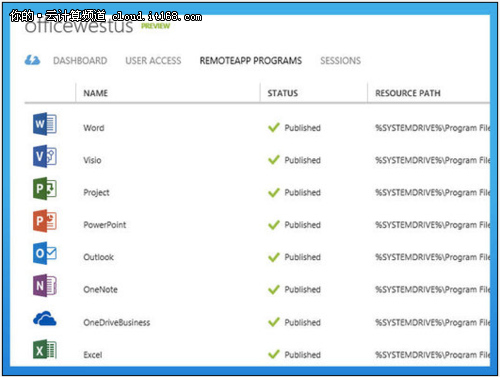Viewport: 500px width, 377px height.
Task: Switch to the USER ACCESS tab
Action: click(153, 61)
